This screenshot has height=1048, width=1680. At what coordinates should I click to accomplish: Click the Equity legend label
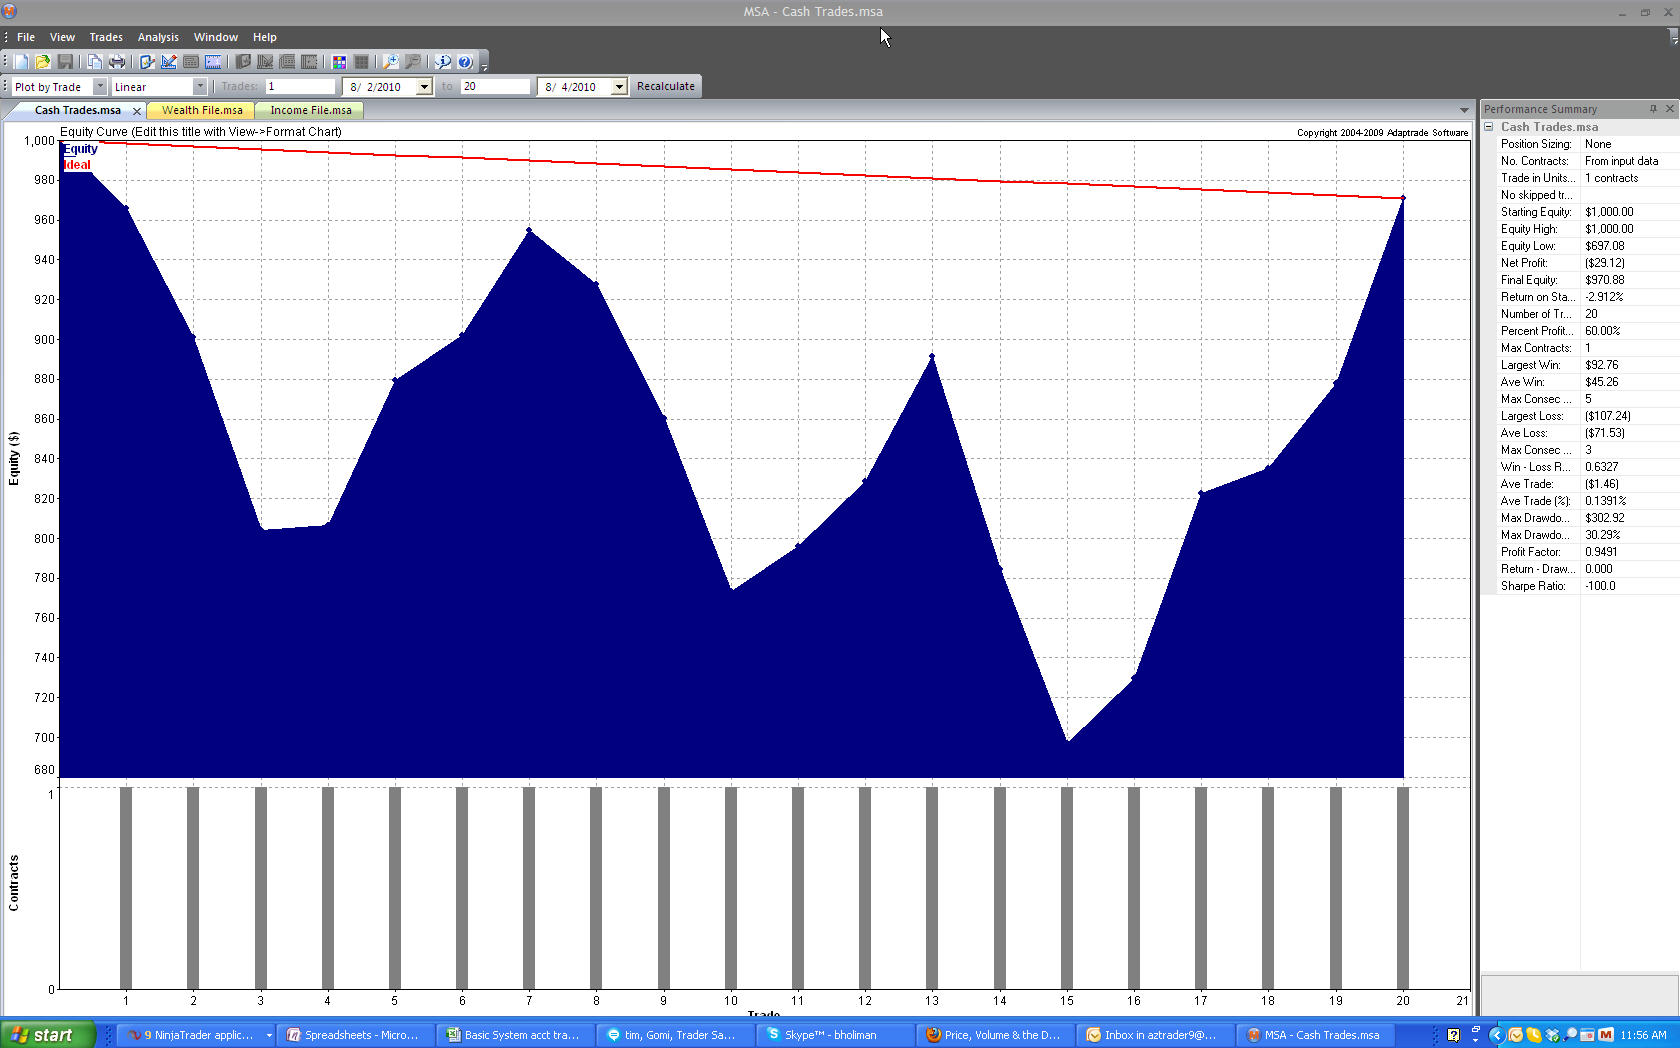pos(81,149)
